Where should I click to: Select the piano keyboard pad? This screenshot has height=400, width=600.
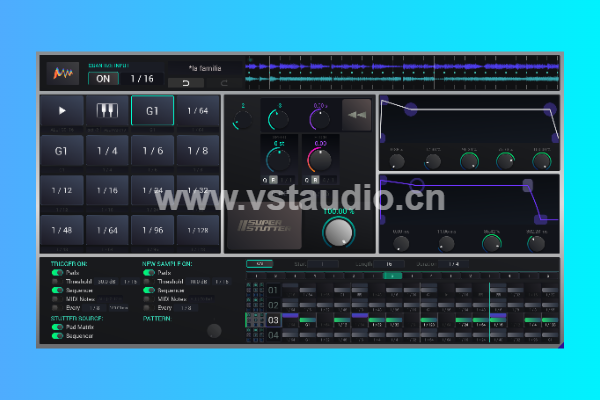point(107,111)
